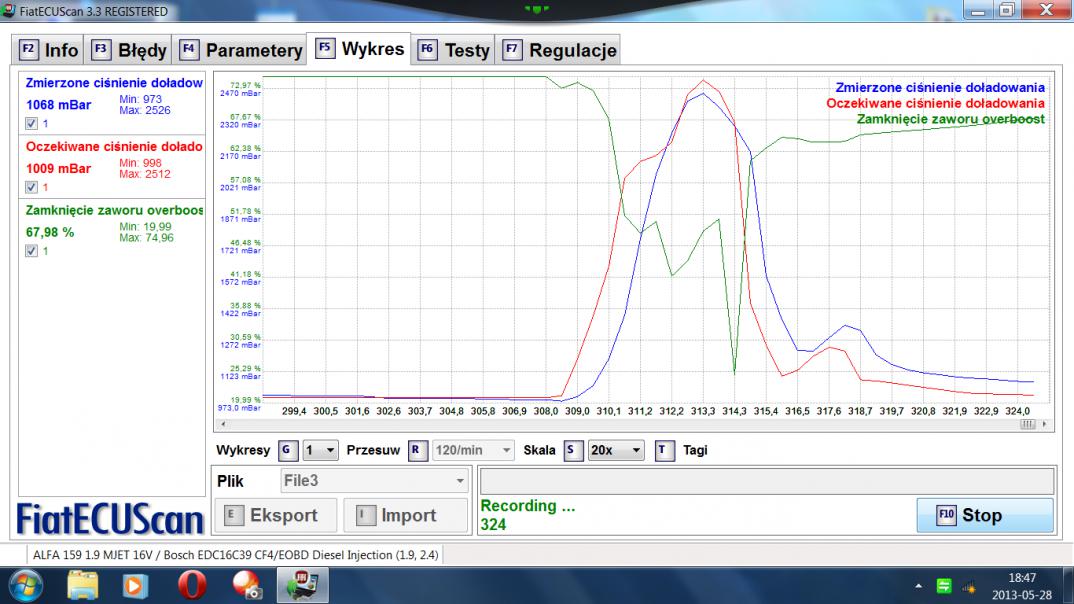
Task: Open the Parametery tab
Action: pyautogui.click(x=240, y=50)
